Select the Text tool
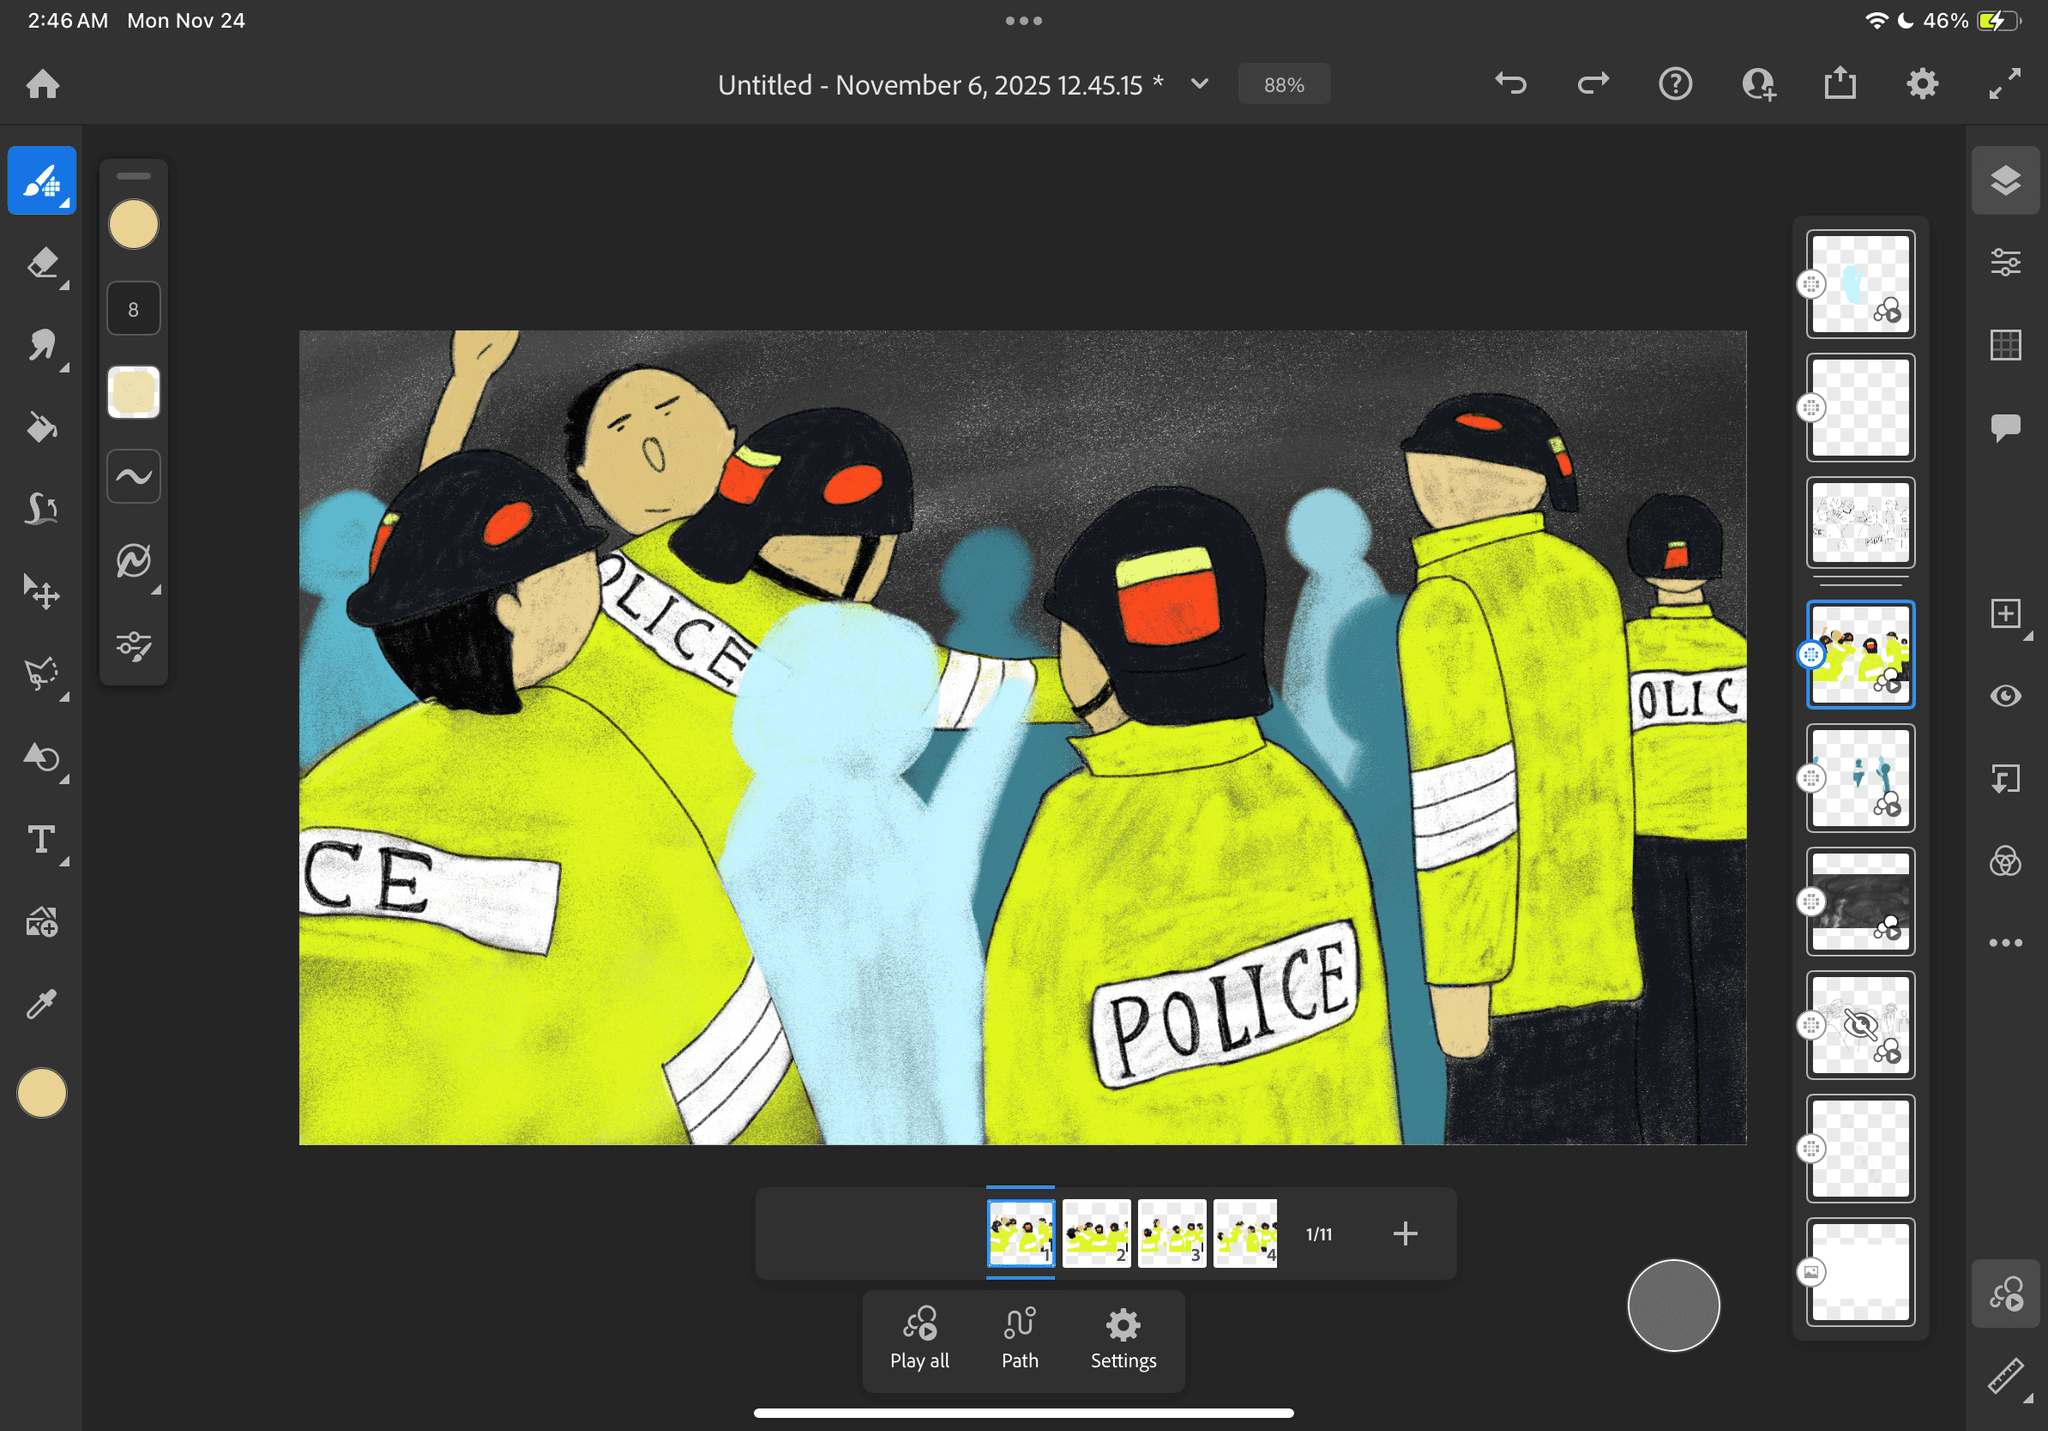 click(x=42, y=840)
